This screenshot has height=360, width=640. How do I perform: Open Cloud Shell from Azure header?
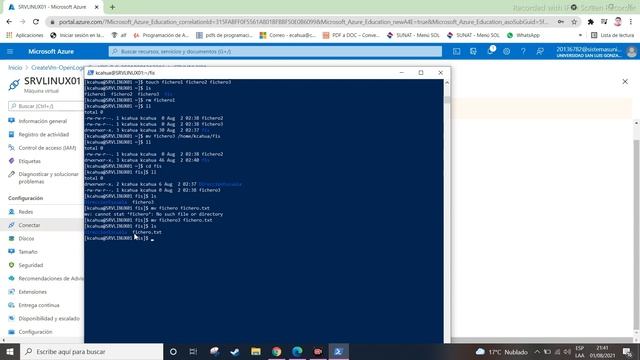(x=456, y=51)
